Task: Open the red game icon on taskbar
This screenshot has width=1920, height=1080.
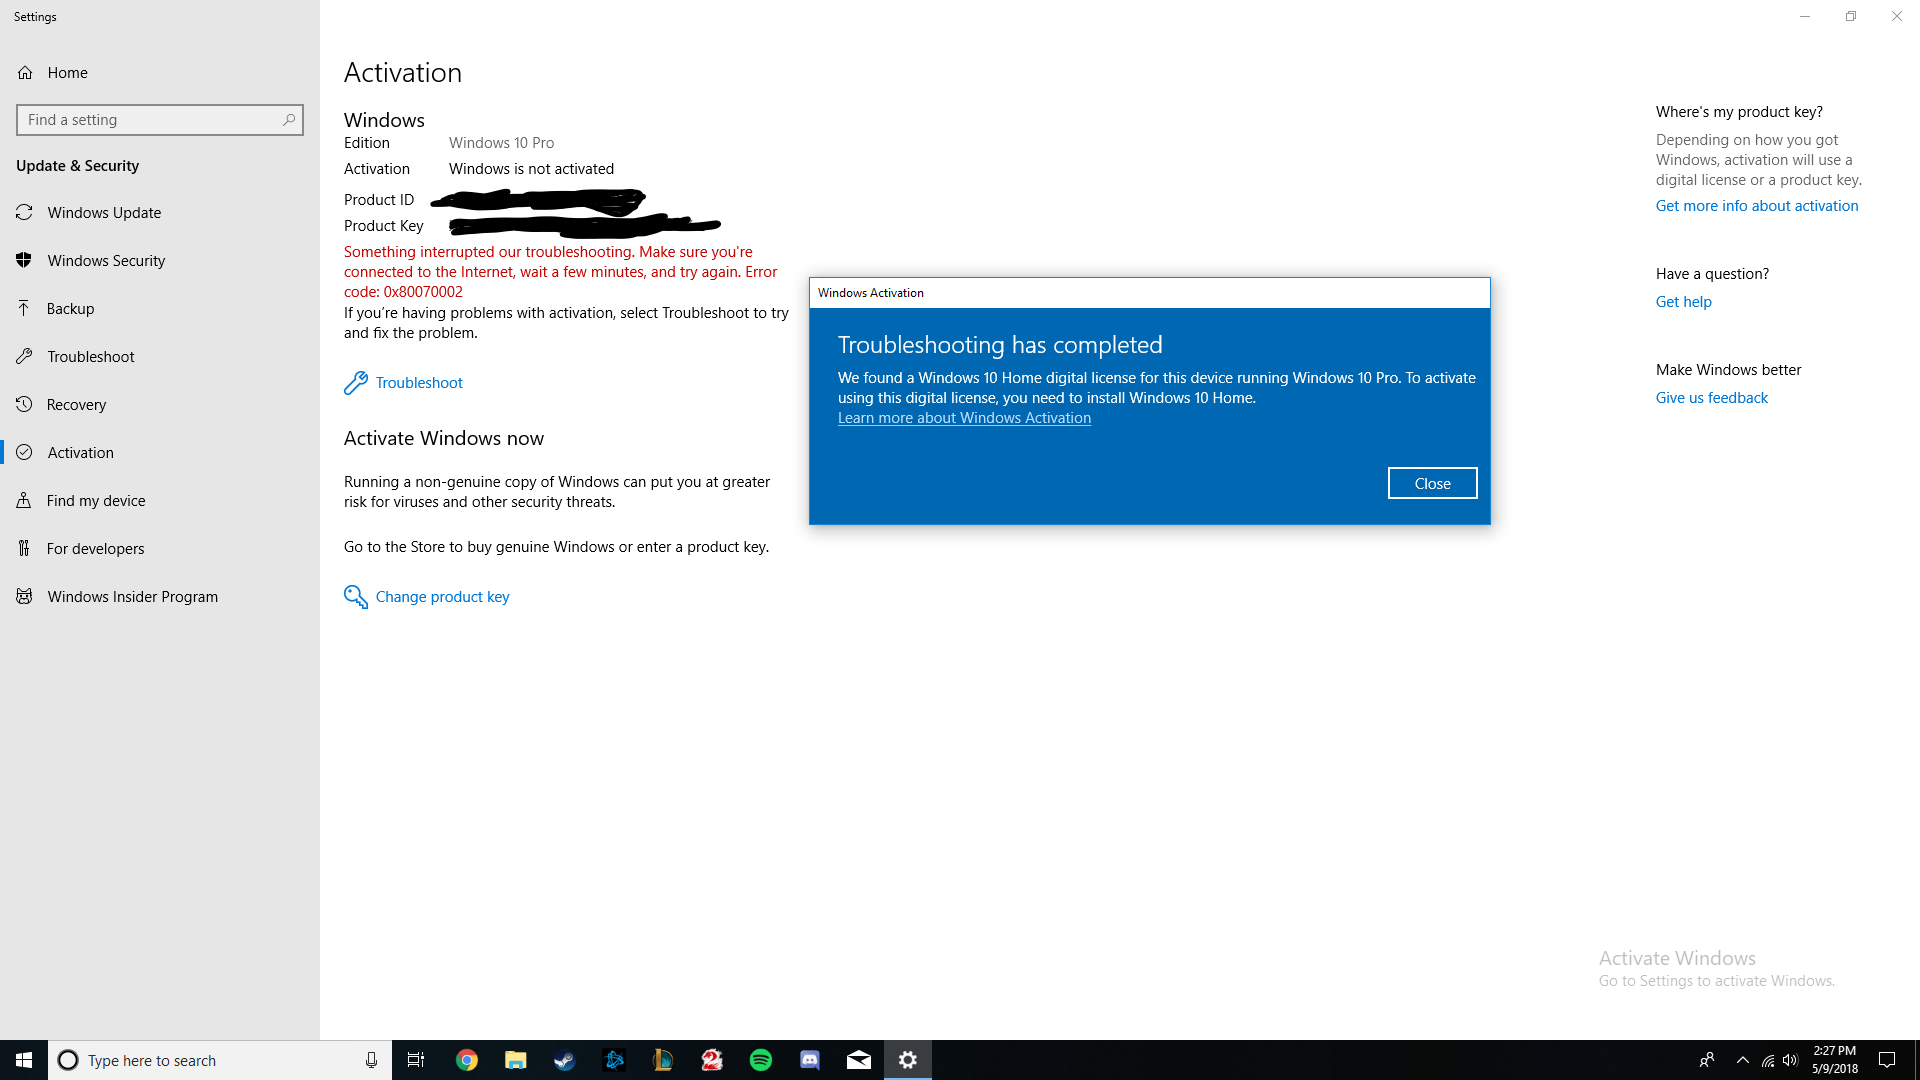Action: [712, 1060]
